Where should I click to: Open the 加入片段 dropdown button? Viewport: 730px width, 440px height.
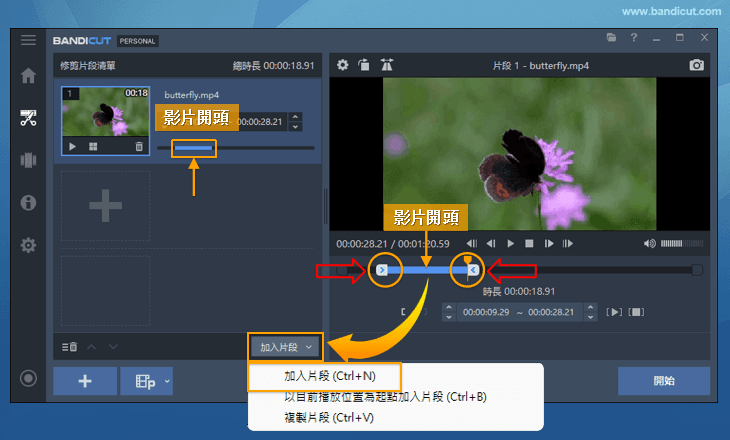click(x=285, y=347)
